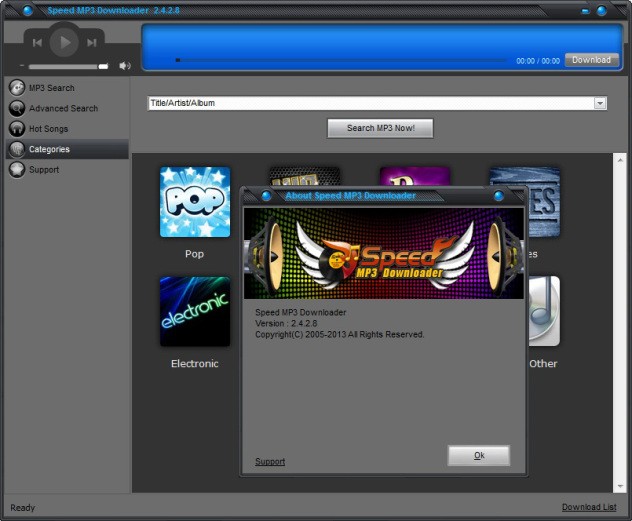Mute audio with the speaker icon
The width and height of the screenshot is (632, 521).
pyautogui.click(x=125, y=66)
